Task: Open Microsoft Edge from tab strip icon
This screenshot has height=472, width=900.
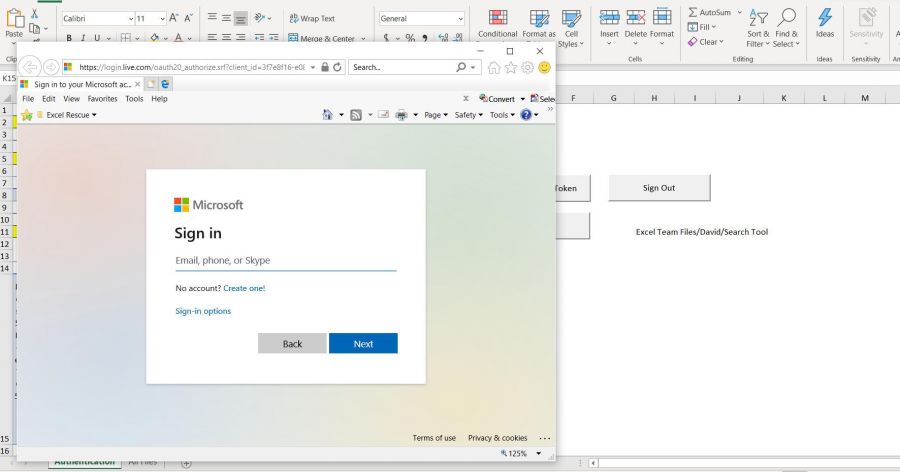Action: tap(165, 84)
